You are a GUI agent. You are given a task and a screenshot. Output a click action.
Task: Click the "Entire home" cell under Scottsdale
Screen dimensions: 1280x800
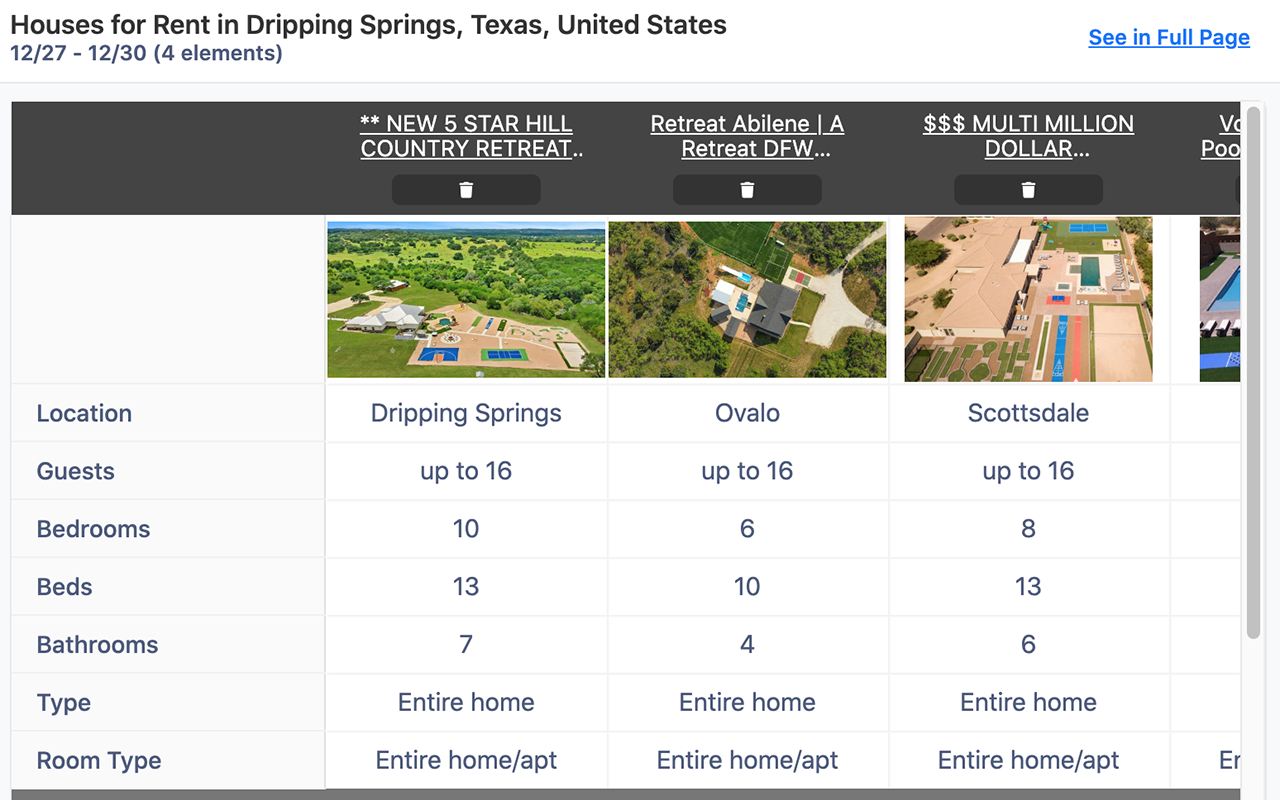[1028, 702]
